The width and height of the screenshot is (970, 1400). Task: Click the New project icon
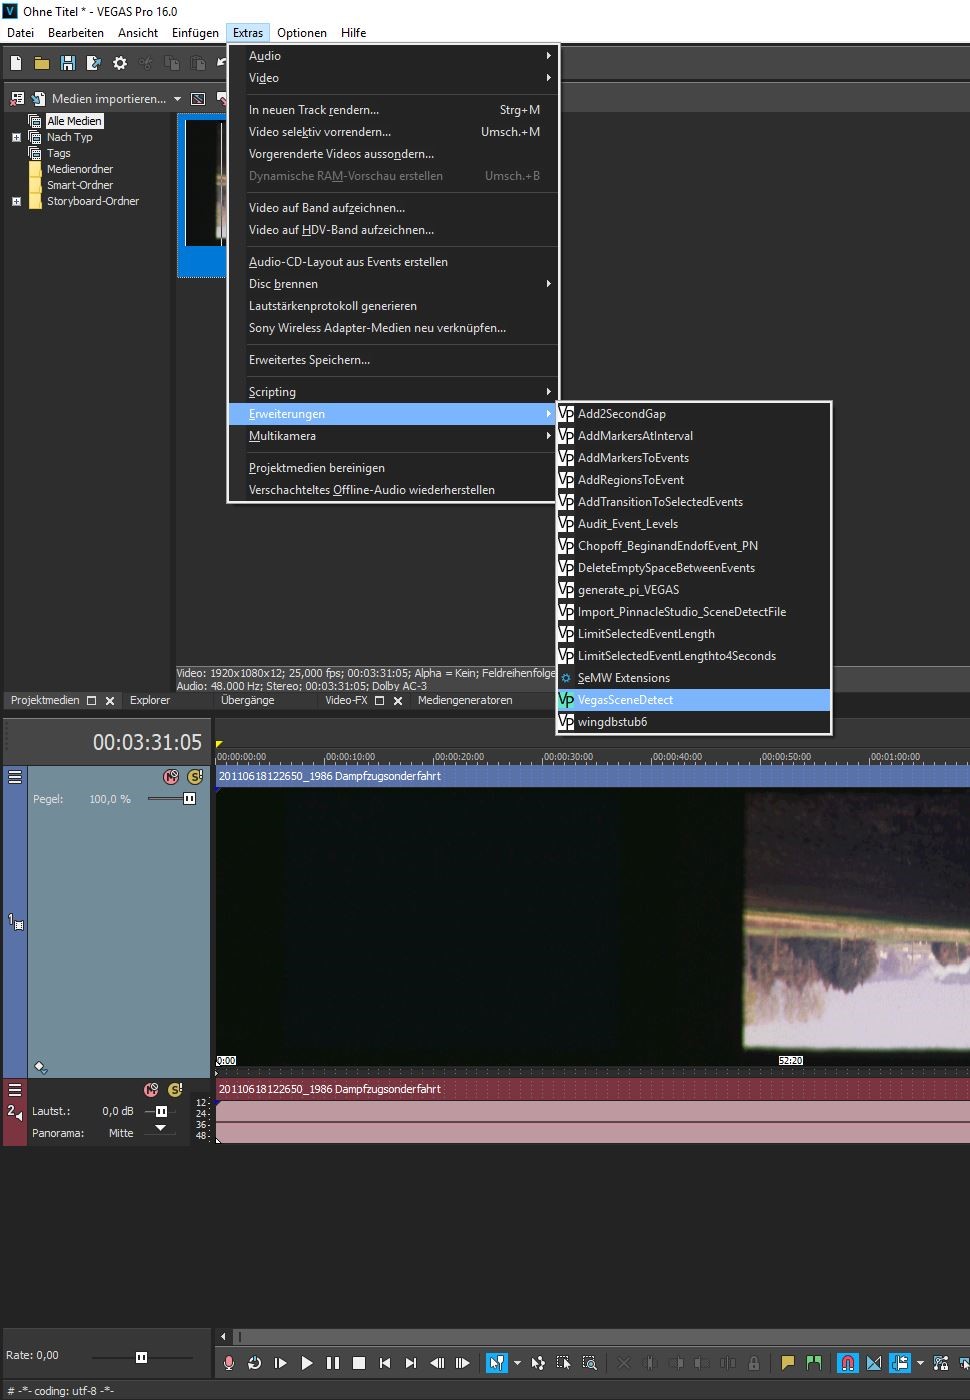(16, 63)
